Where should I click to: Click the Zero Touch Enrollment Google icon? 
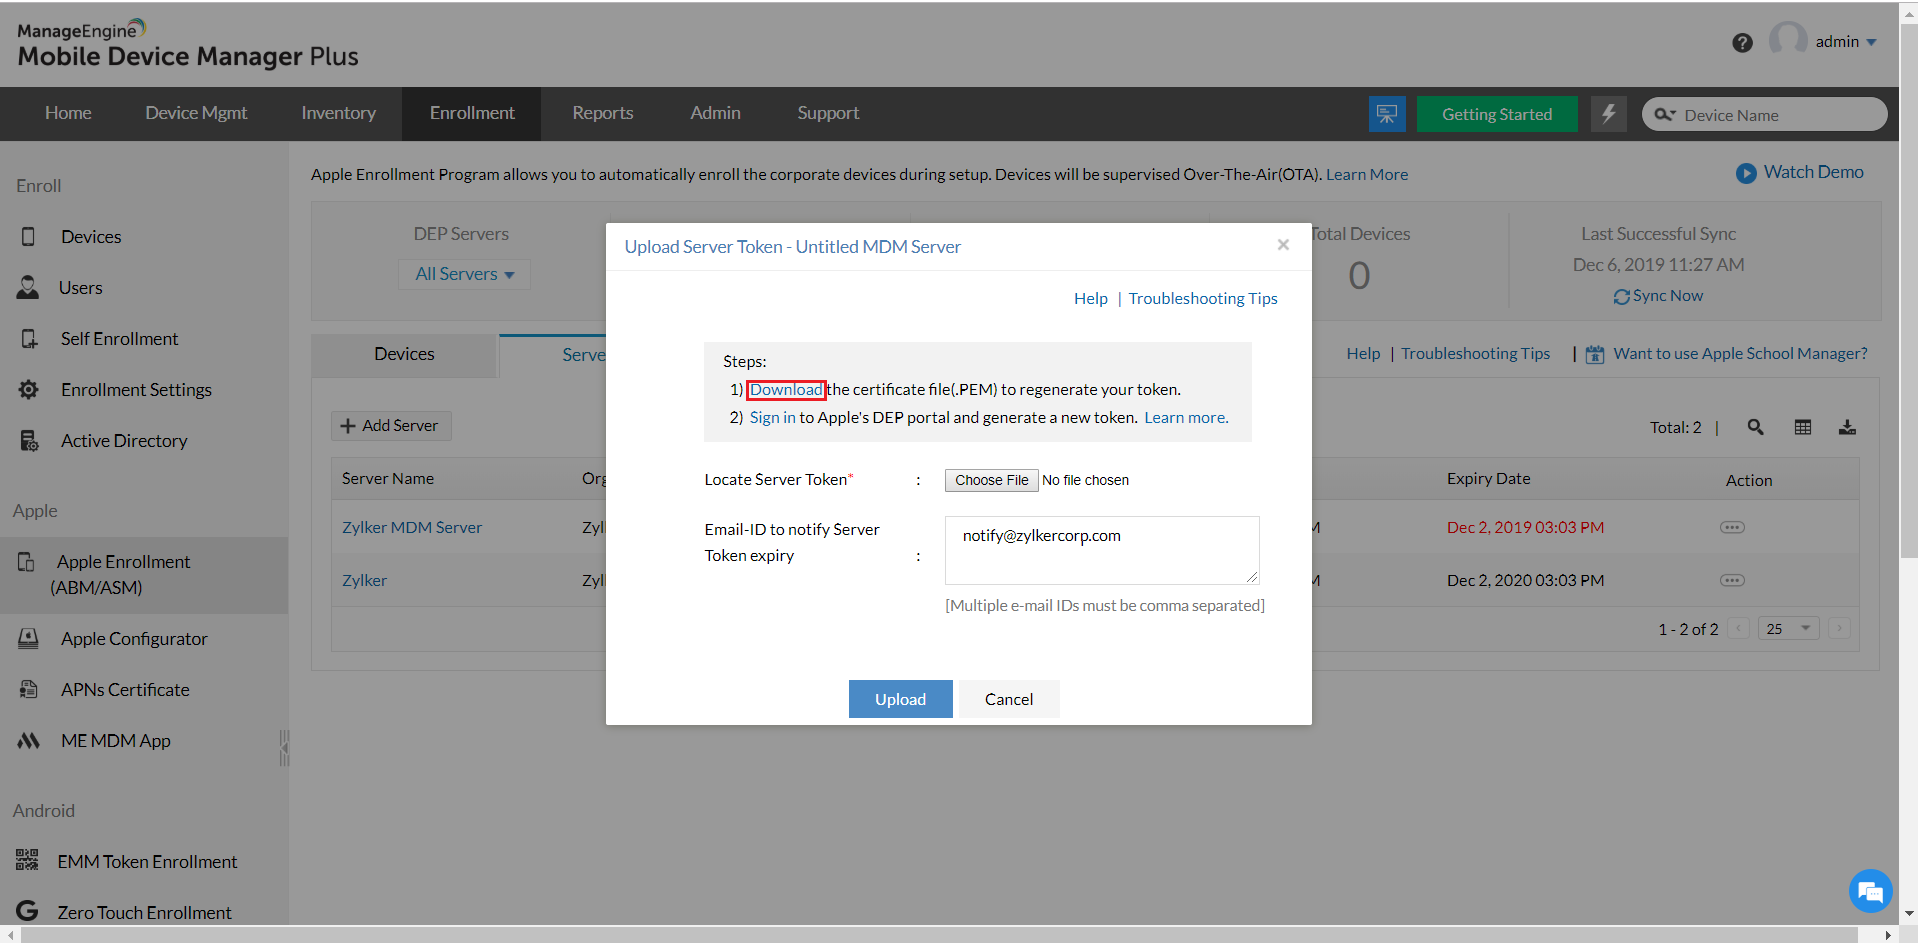(x=27, y=911)
